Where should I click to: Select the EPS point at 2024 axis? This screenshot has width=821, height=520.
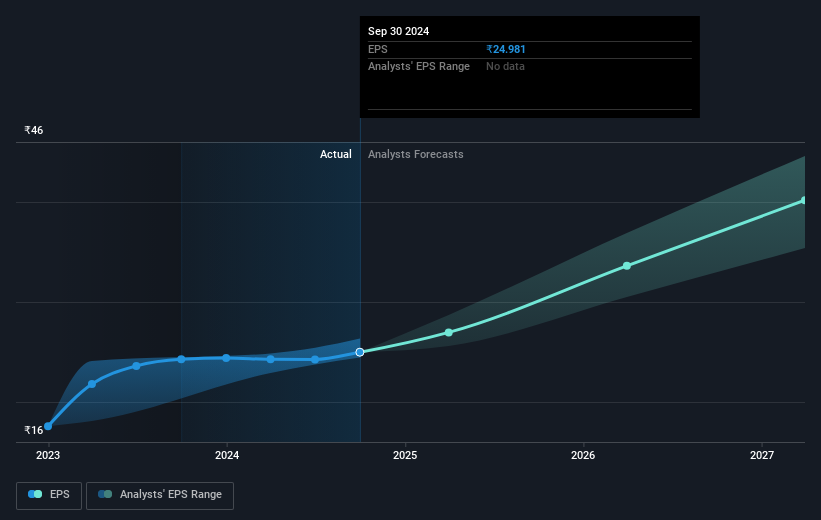(x=226, y=358)
